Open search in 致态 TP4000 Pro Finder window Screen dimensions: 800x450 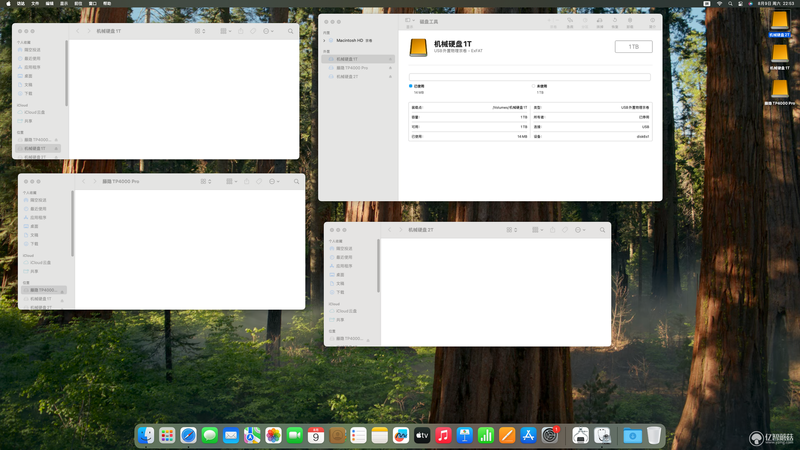point(296,181)
